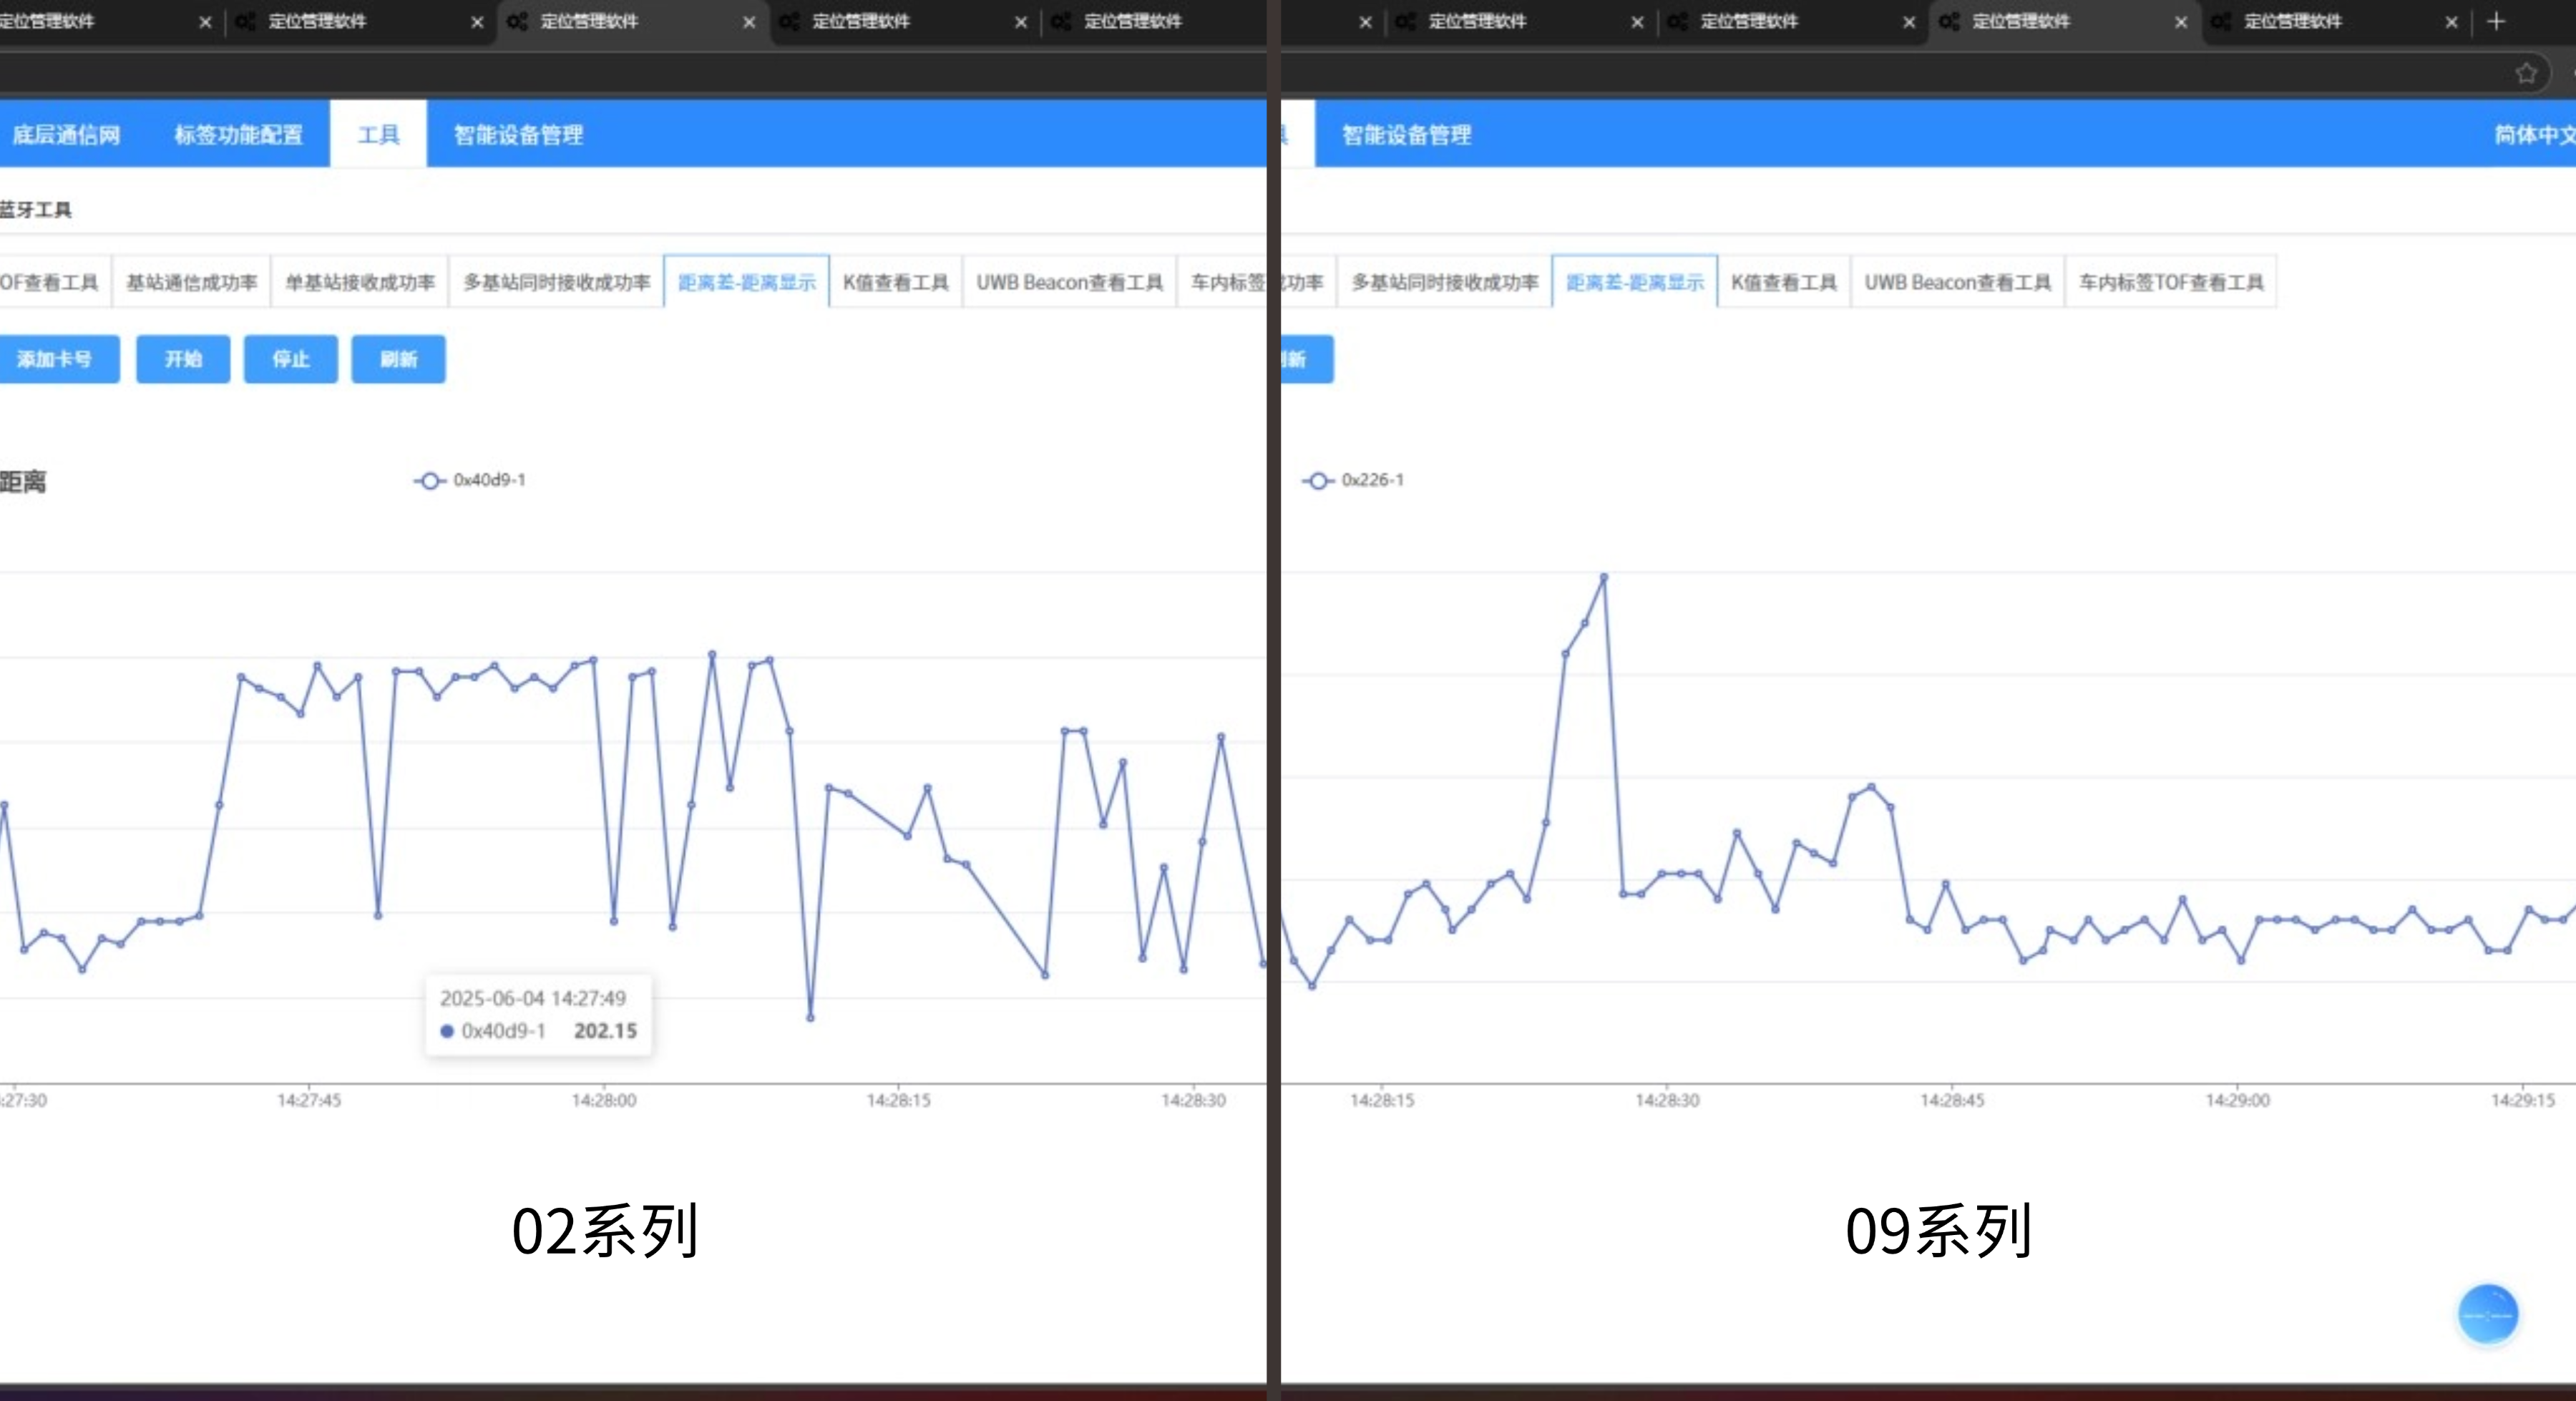Select the 车内标签TOF查看工具 tab

pos(2171,282)
